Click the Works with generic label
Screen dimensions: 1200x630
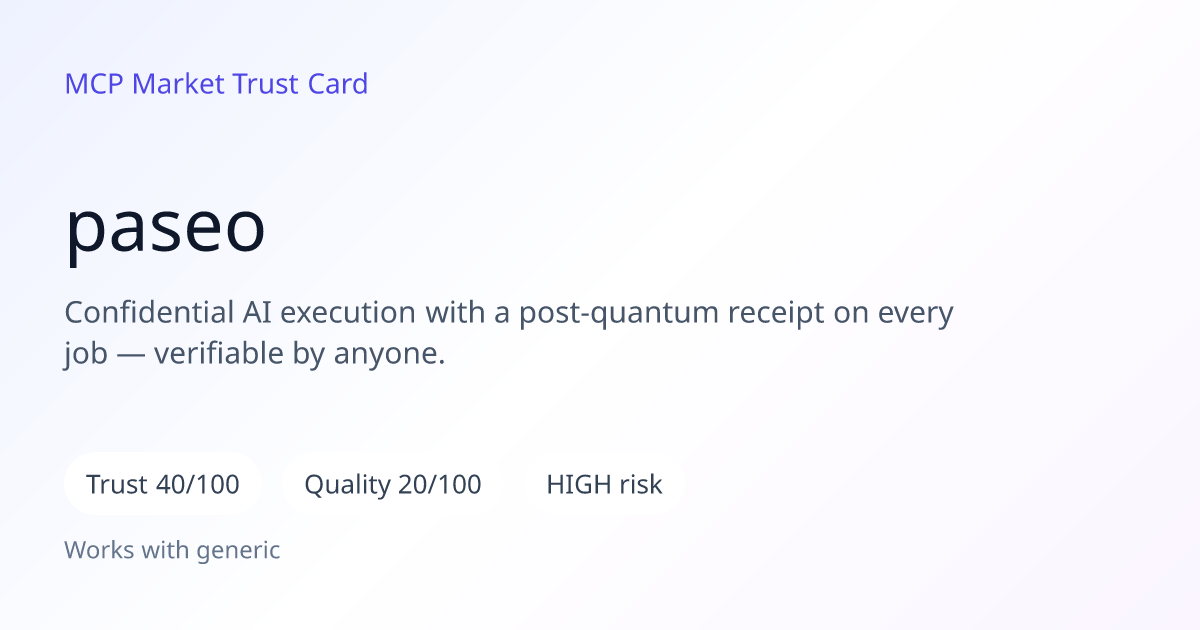pos(172,549)
